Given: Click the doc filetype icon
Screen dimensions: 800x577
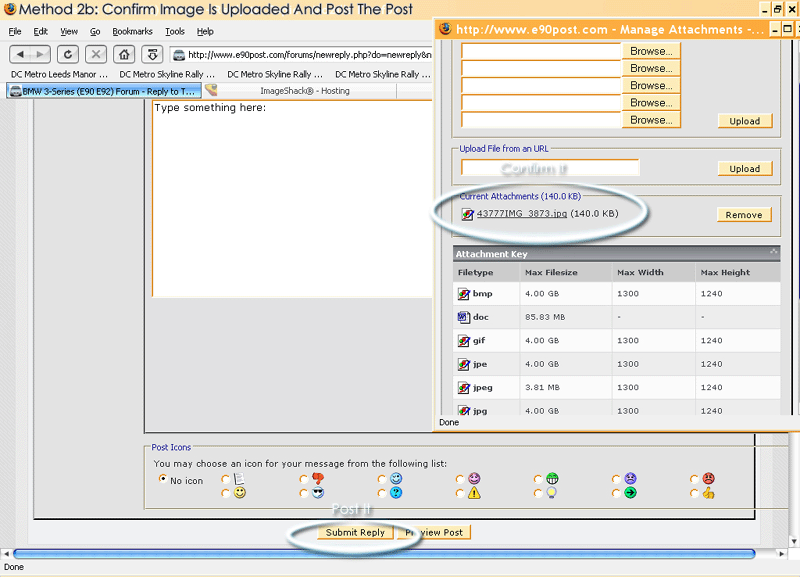Looking at the screenshot, I should [x=463, y=317].
